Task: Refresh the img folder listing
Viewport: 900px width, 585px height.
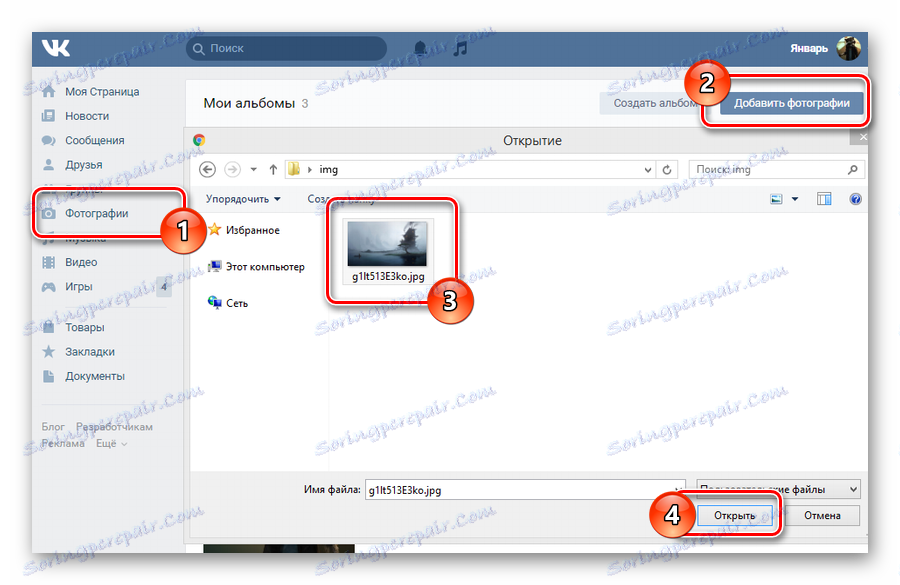Action: pyautogui.click(x=667, y=170)
